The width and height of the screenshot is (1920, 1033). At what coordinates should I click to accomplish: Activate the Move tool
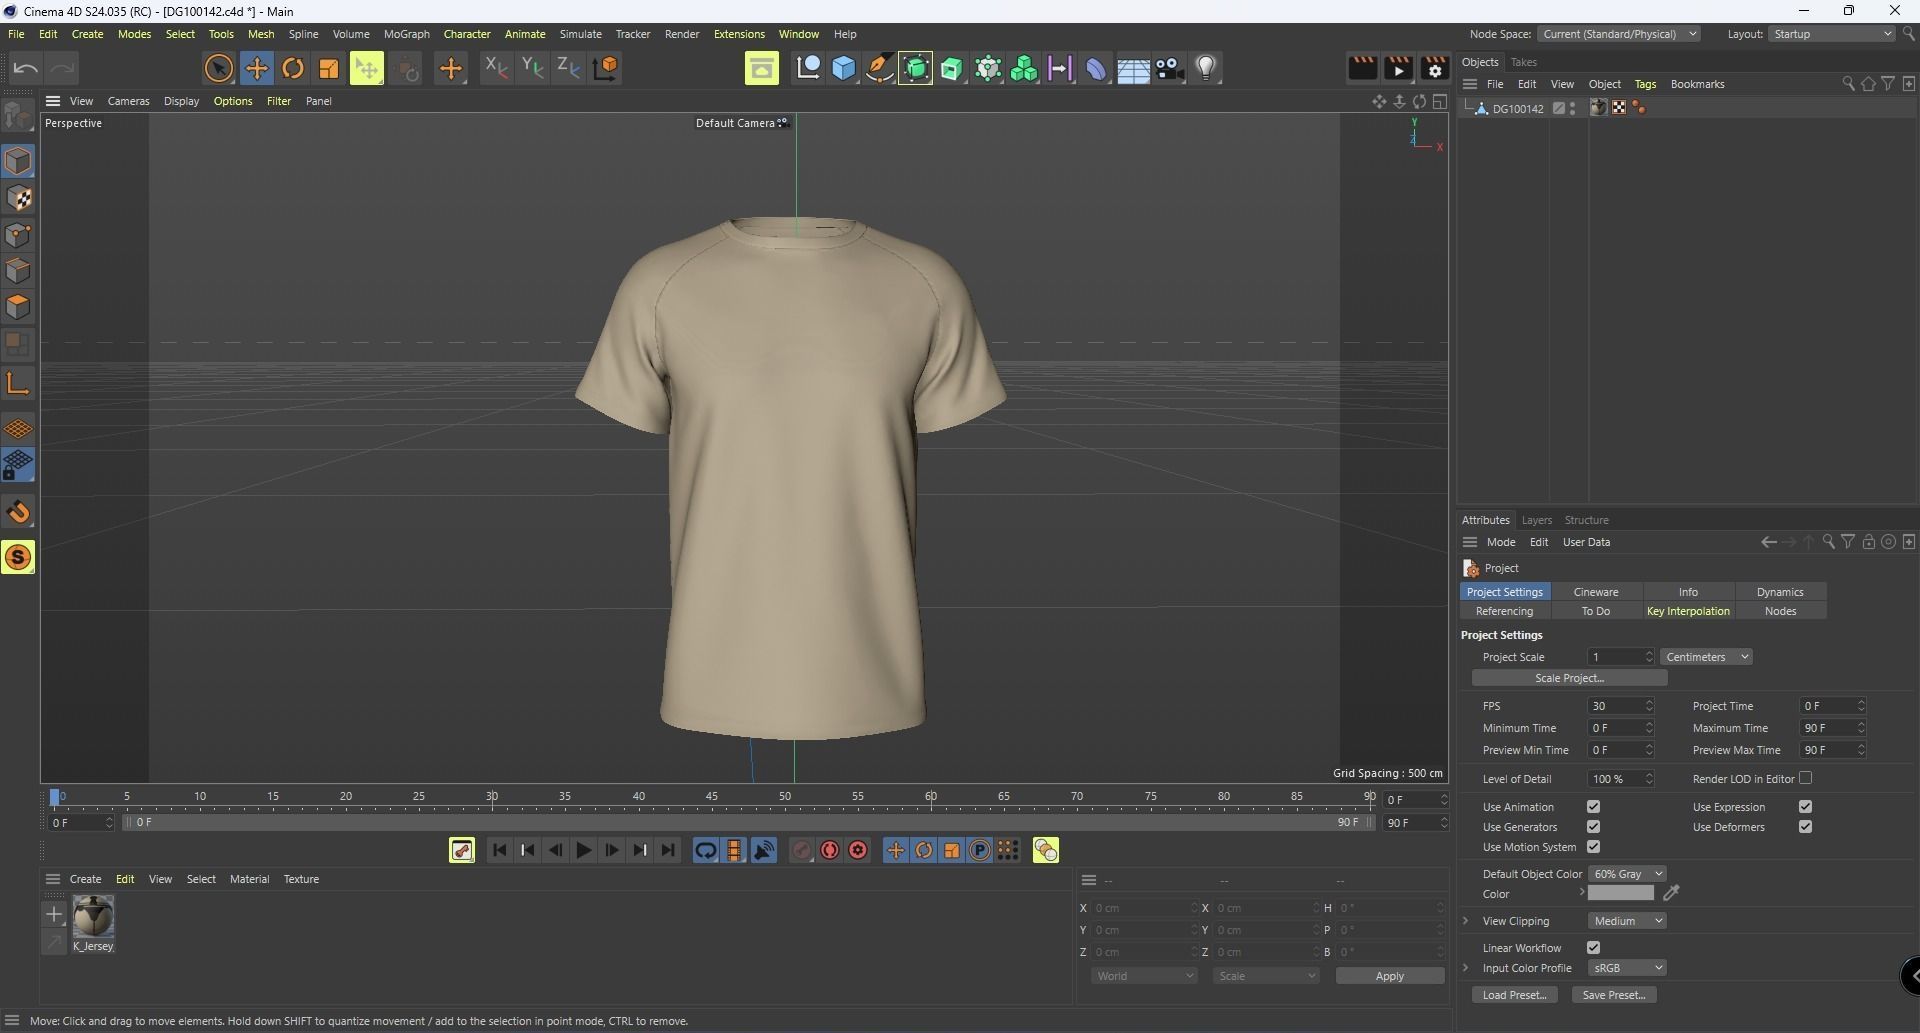click(256, 68)
